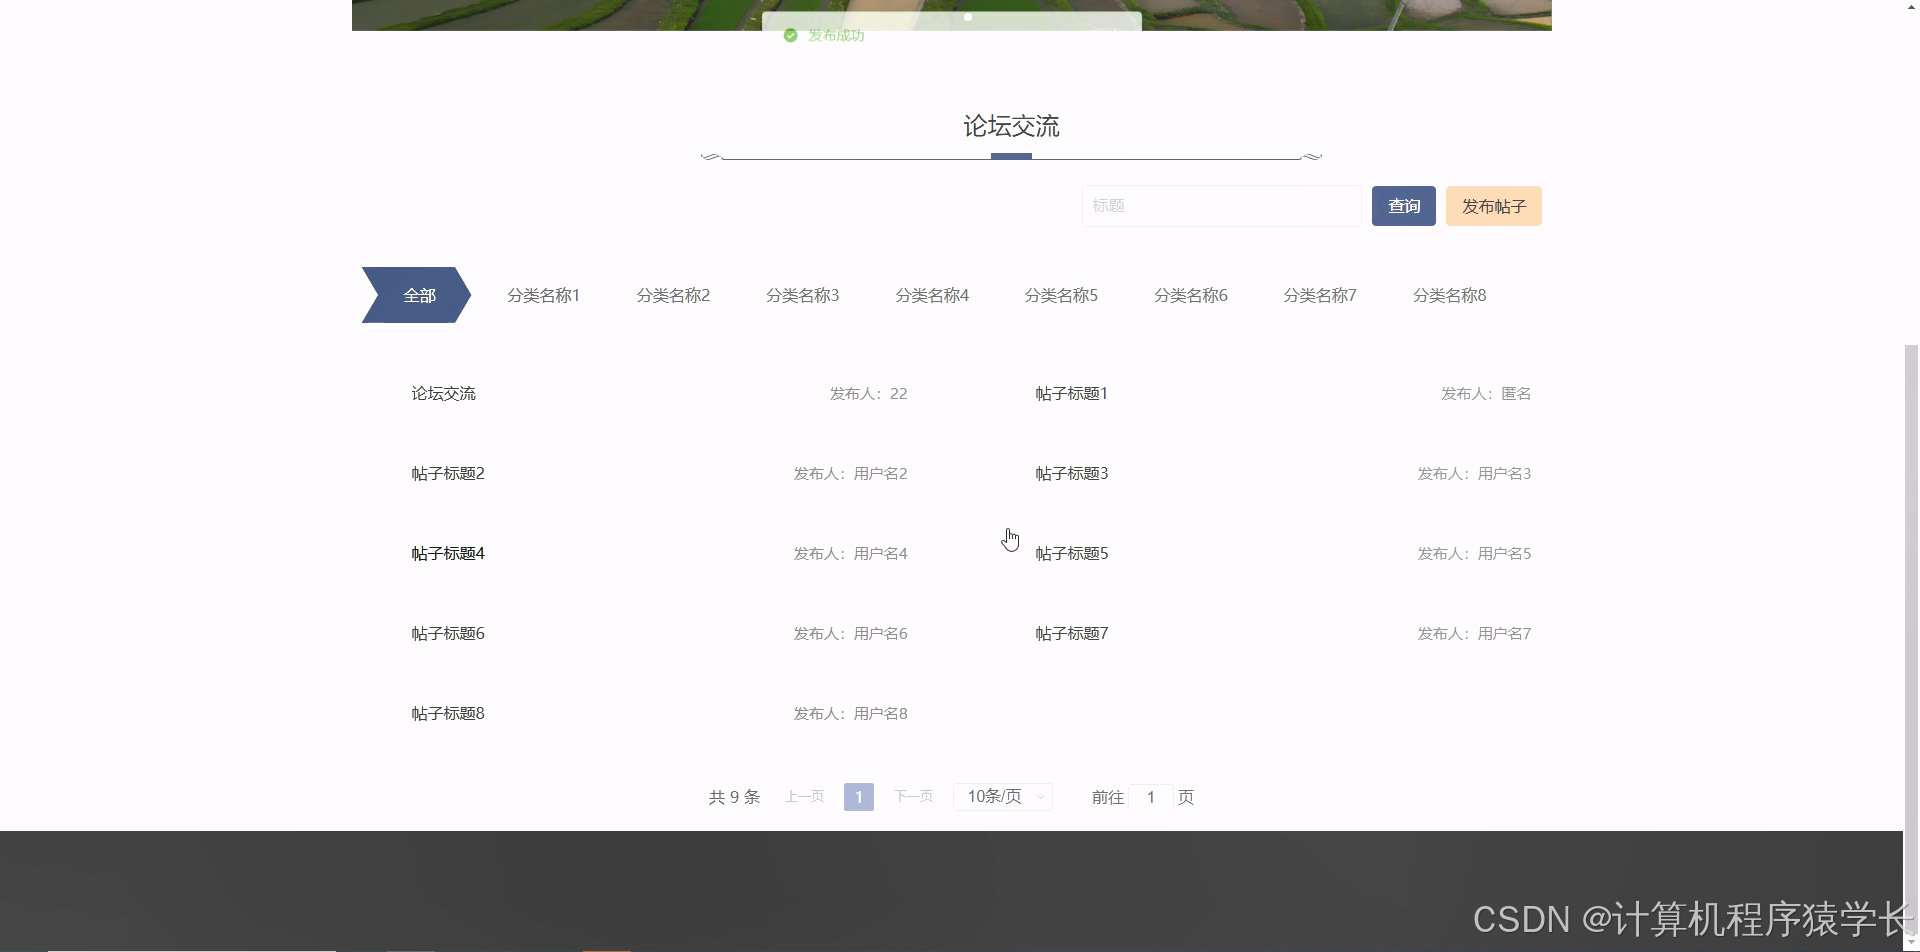This screenshot has height=952, width=1920.
Task: Open the post 帖子标题5
Action: coord(1071,554)
